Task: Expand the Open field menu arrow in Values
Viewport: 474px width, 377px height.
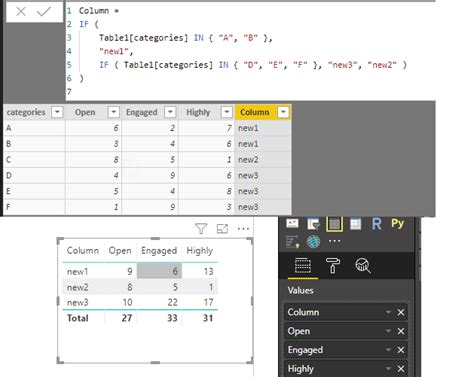Action: [x=388, y=331]
